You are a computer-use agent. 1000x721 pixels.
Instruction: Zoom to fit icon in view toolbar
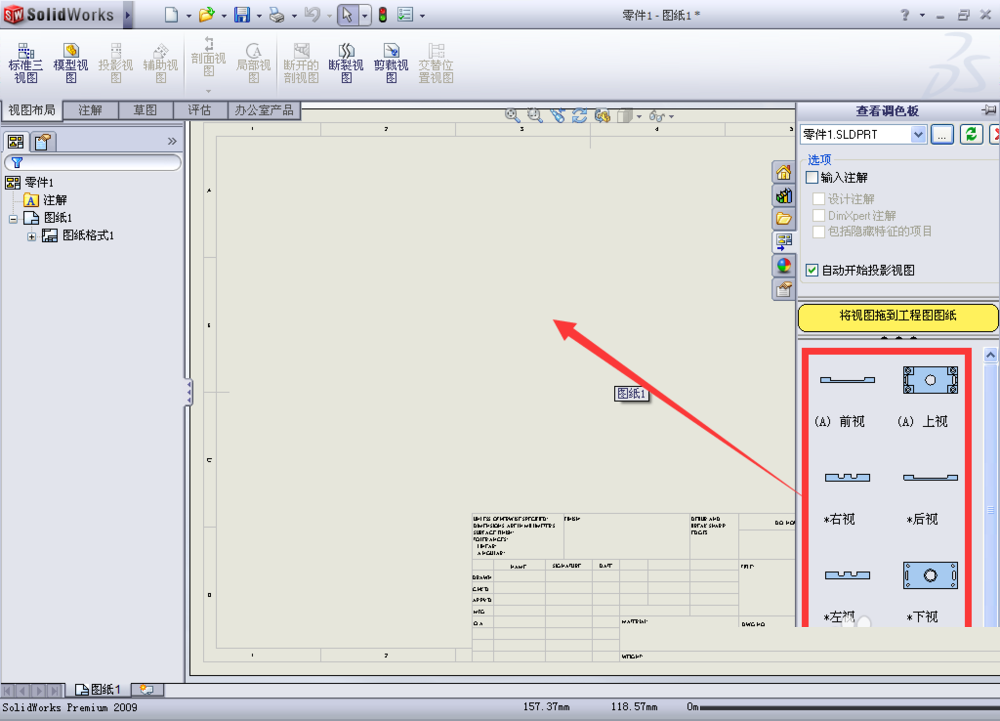click(511, 115)
